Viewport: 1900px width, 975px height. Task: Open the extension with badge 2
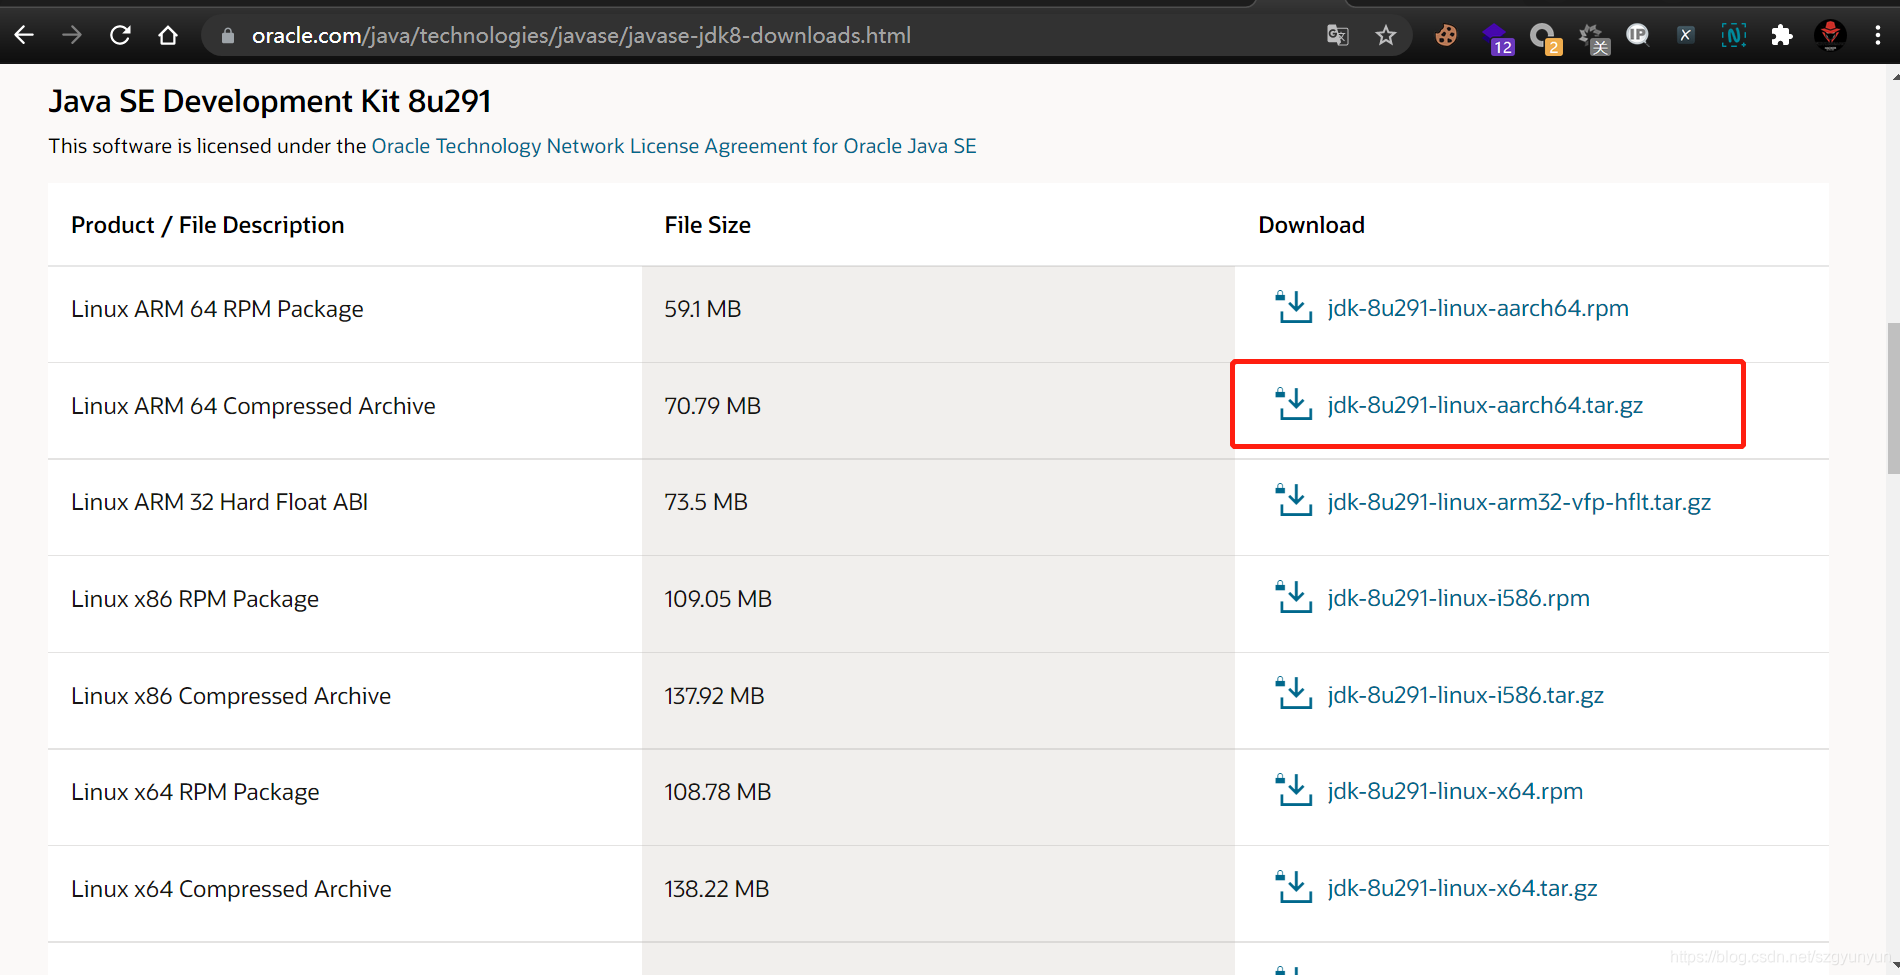click(1545, 38)
